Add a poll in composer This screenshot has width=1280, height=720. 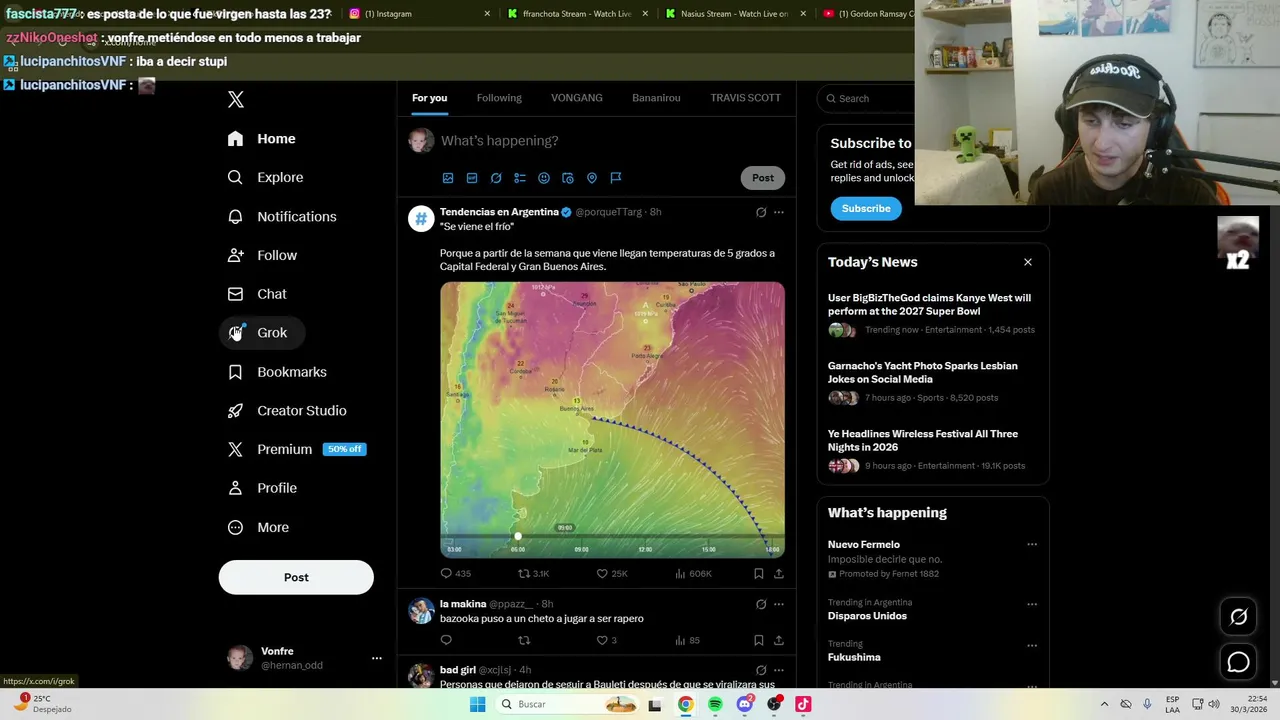[x=520, y=178]
